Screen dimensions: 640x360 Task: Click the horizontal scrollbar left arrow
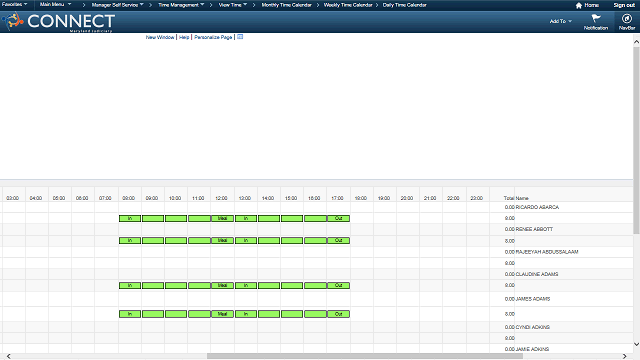[9, 356]
